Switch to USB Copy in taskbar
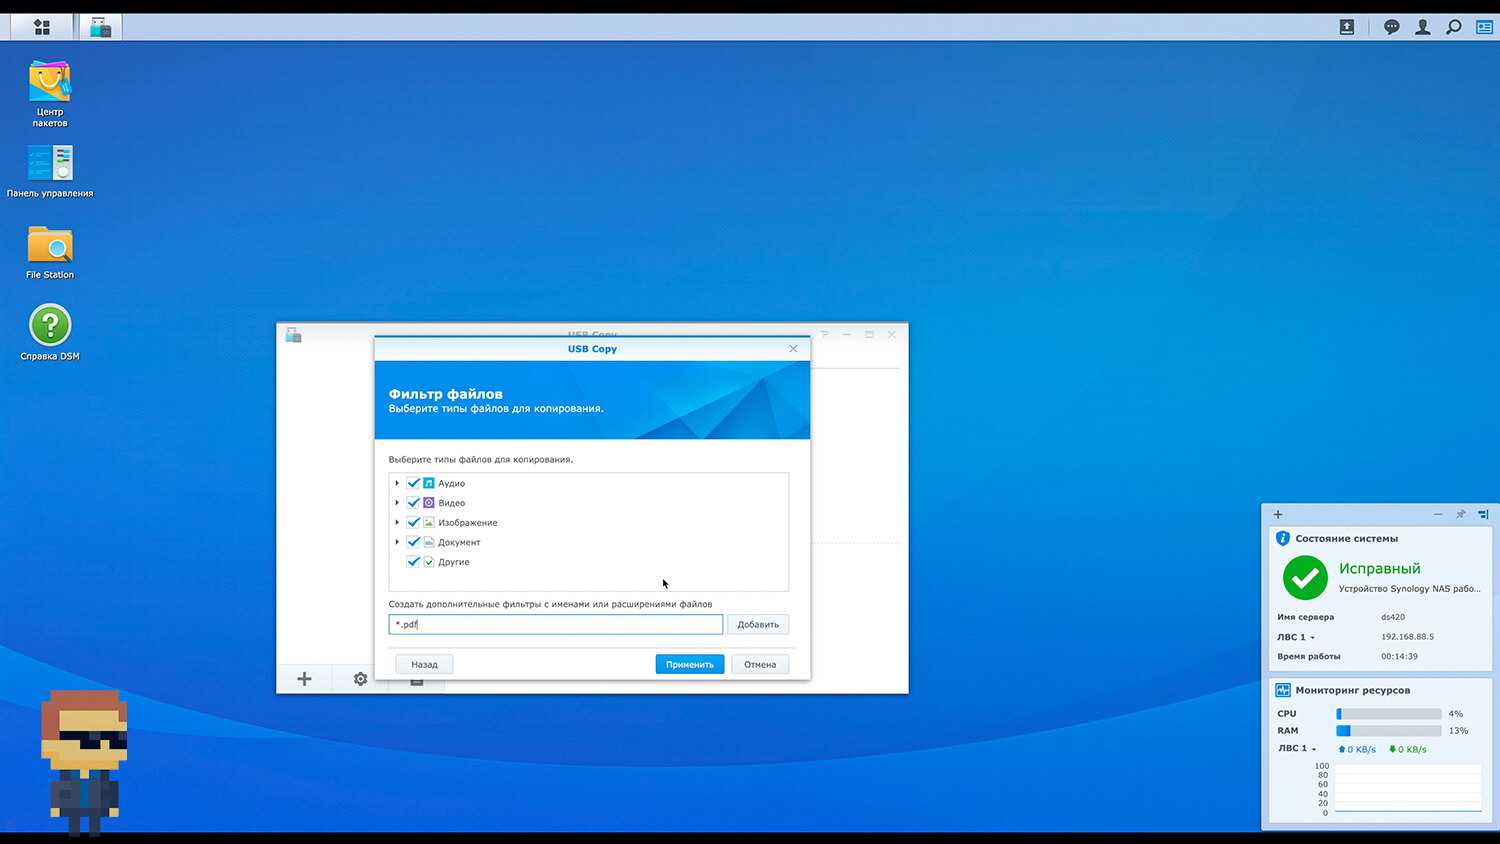The image size is (1500, 844). 101,27
